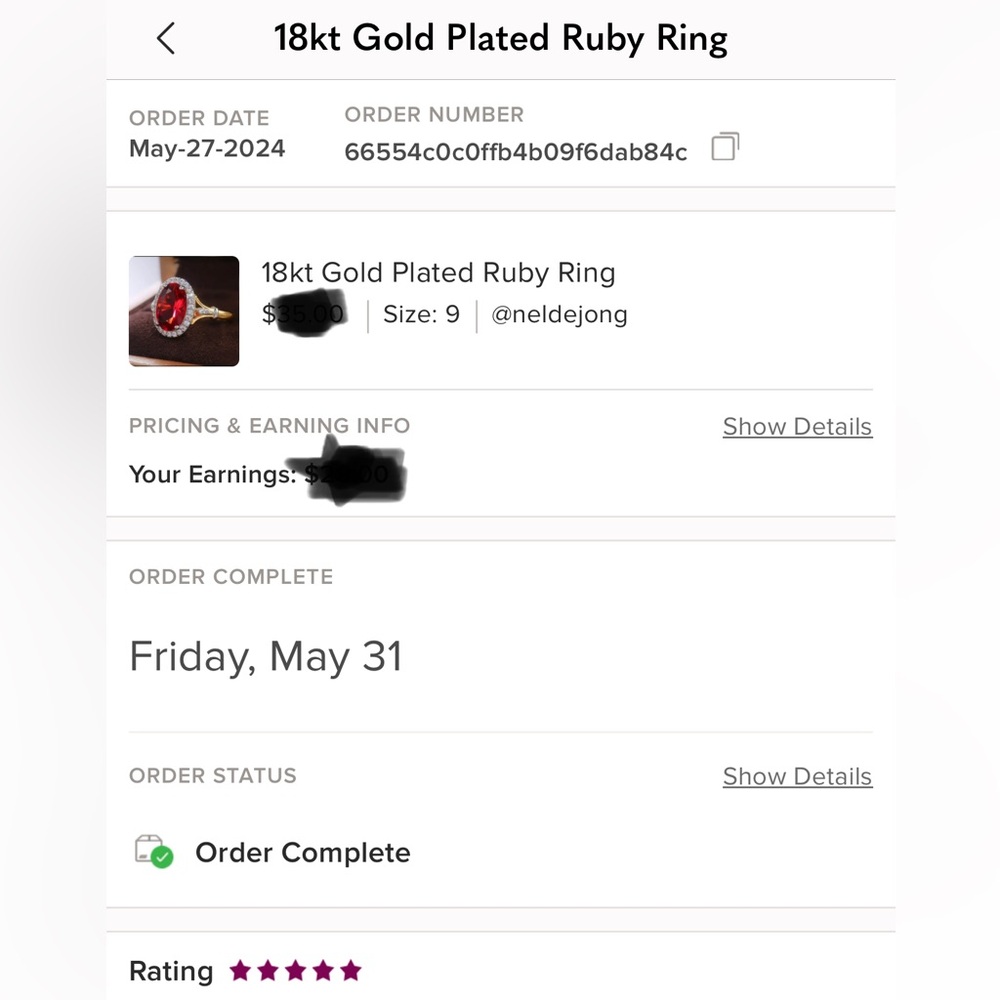Screen dimensions: 1000x1000
Task: Click the package checkmark status icon
Action: 154,852
